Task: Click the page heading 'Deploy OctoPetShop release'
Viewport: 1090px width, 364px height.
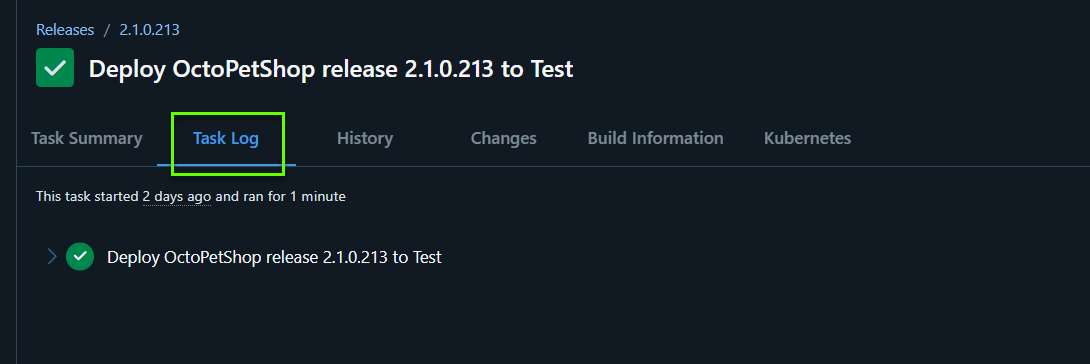Action: 245,69
